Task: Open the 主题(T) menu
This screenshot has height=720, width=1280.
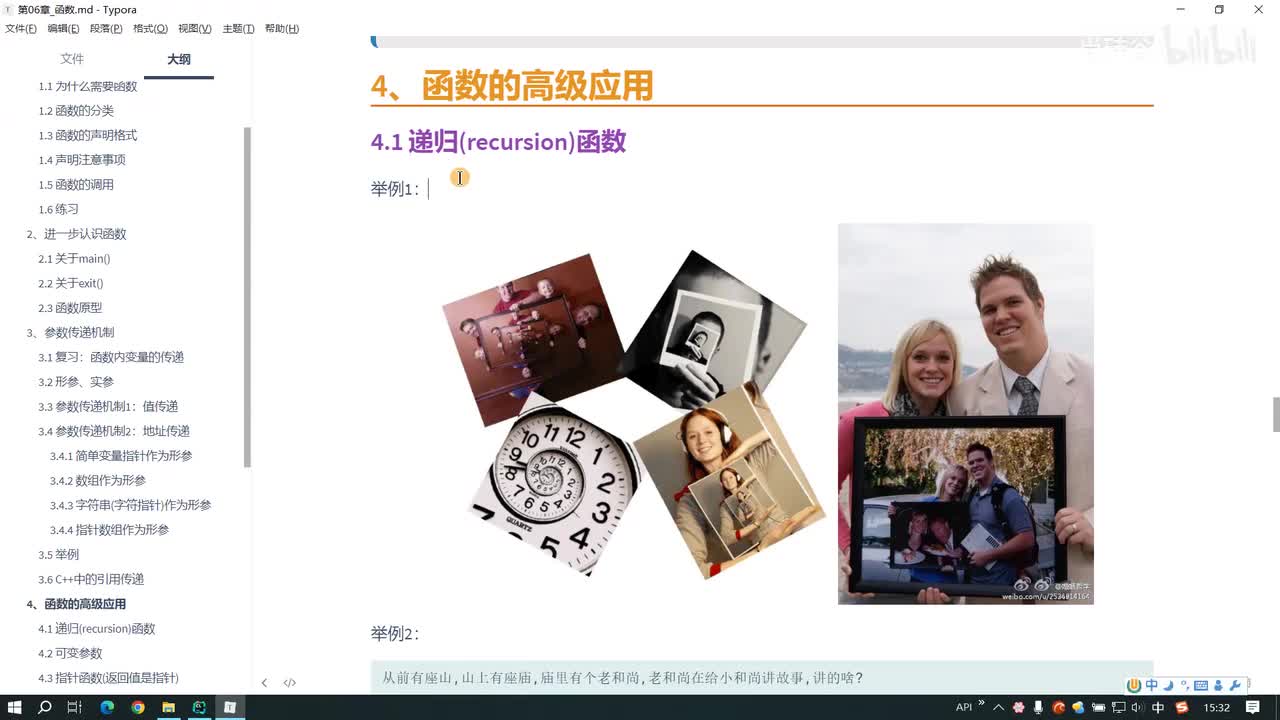Action: point(238,29)
